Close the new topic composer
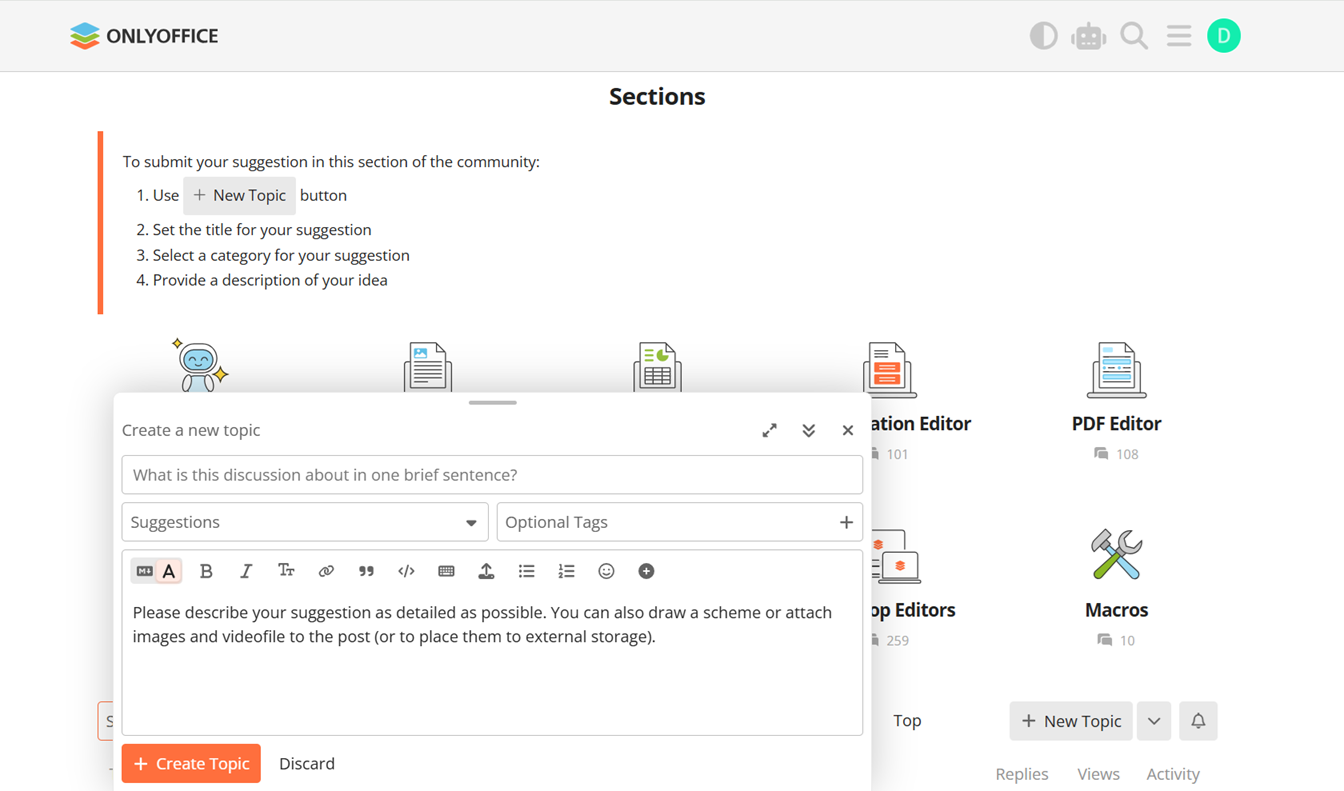The image size is (1344, 791). tap(847, 430)
